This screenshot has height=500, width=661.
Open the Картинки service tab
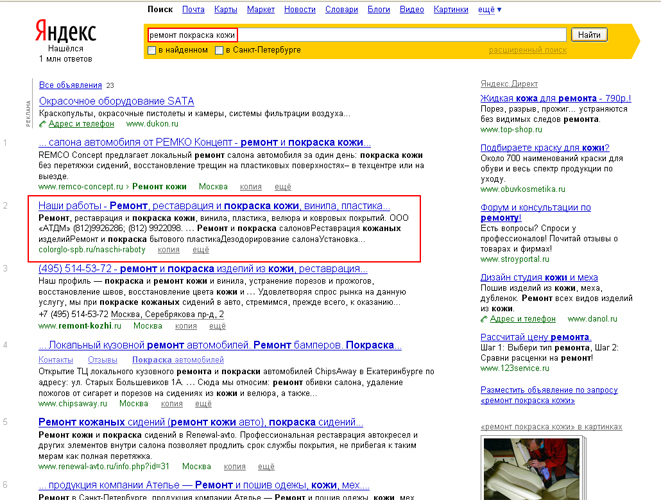(451, 9)
